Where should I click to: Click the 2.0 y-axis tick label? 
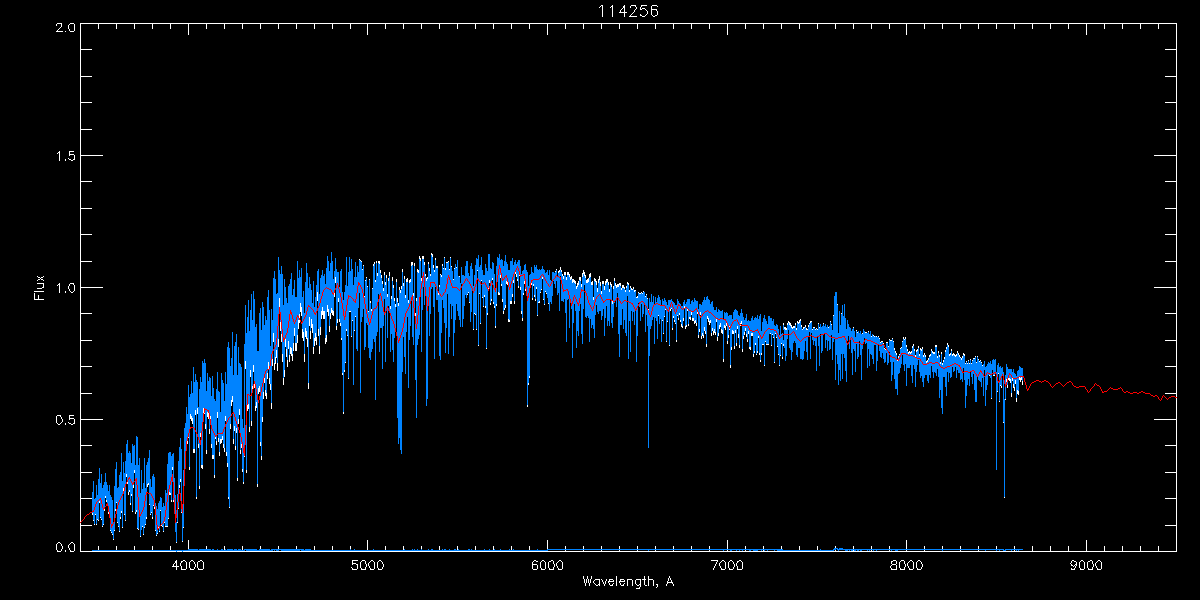66,28
